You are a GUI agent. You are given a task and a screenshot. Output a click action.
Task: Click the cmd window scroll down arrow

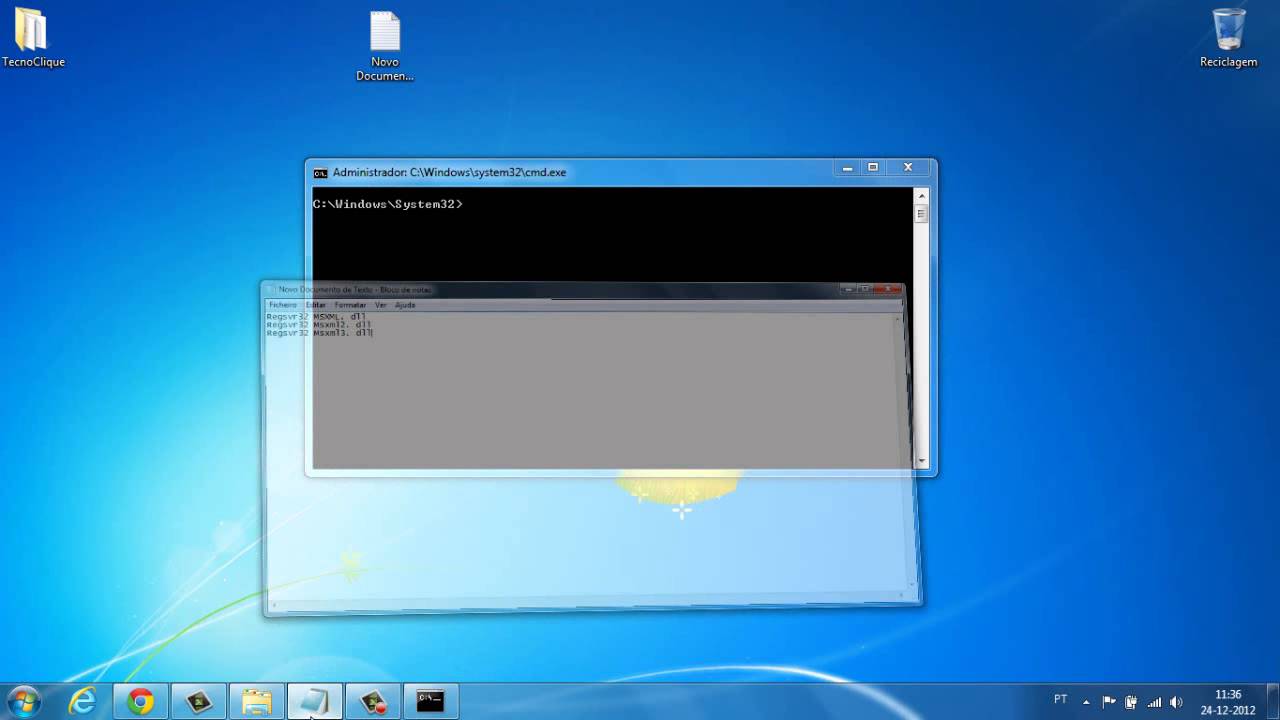point(921,462)
